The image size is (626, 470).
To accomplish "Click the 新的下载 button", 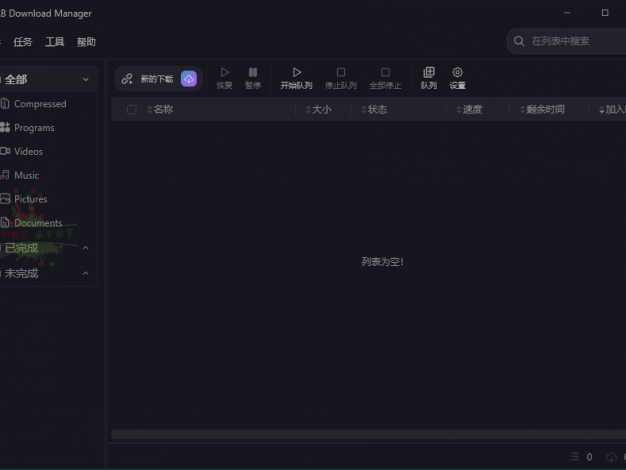I will coord(158,79).
